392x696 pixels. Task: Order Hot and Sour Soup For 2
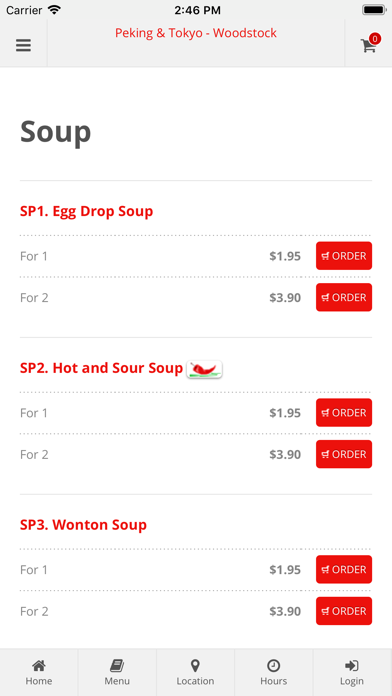(344, 454)
